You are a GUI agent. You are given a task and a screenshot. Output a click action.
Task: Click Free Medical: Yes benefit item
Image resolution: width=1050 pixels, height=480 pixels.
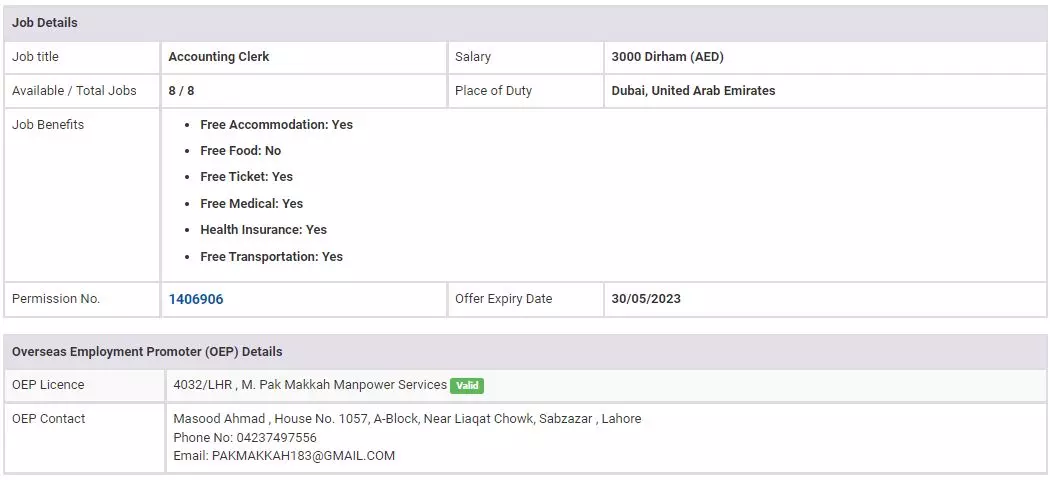tap(251, 204)
